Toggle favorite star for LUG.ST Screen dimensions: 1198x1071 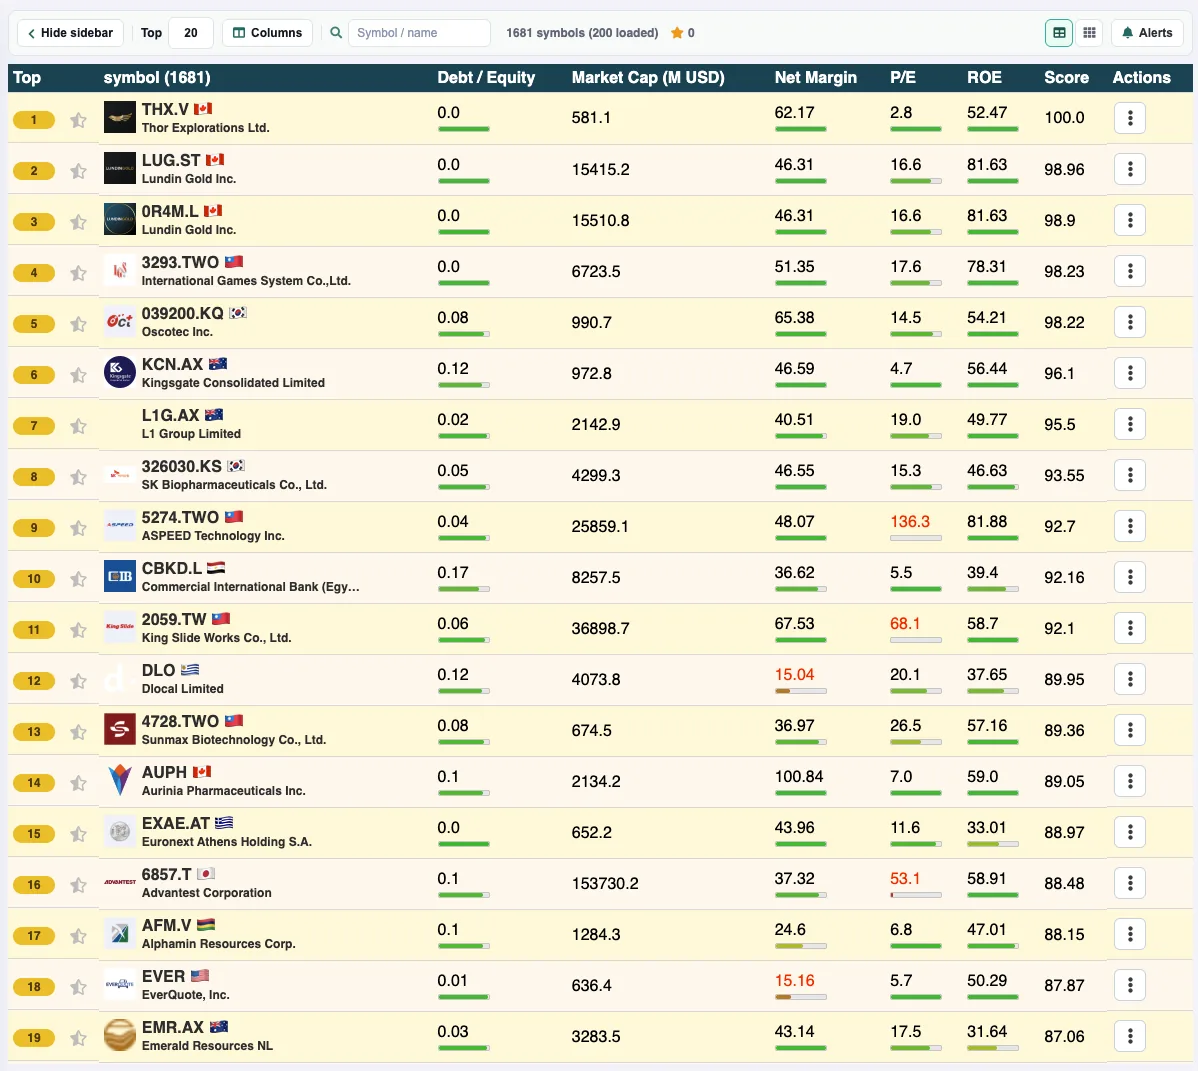[x=78, y=171]
